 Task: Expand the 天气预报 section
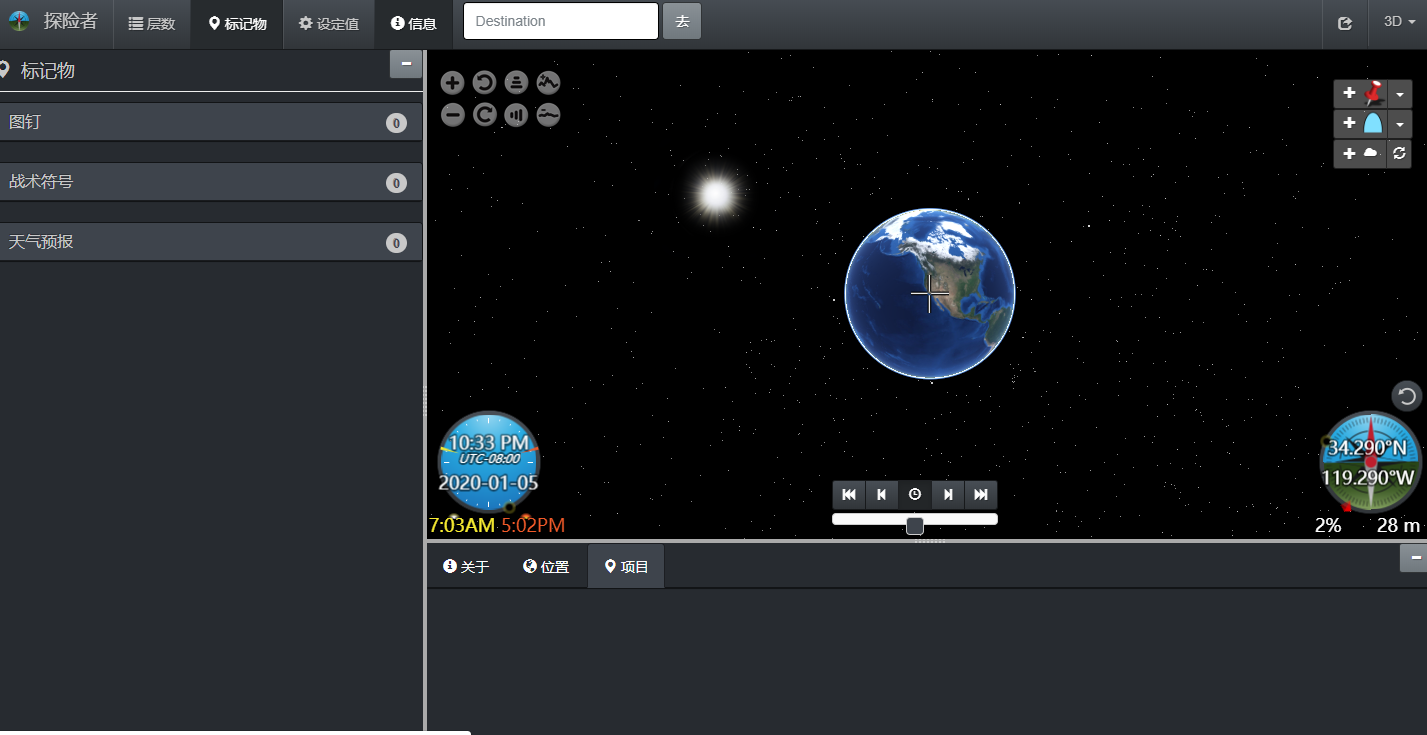(210, 242)
